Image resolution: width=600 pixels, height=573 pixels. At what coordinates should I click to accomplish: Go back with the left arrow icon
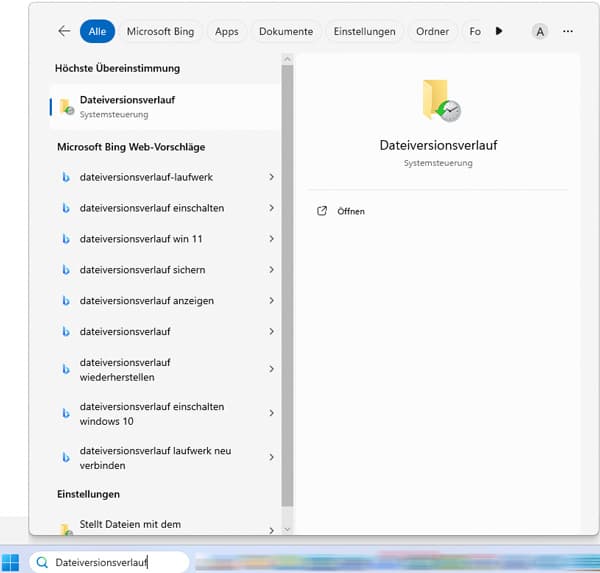(x=64, y=31)
